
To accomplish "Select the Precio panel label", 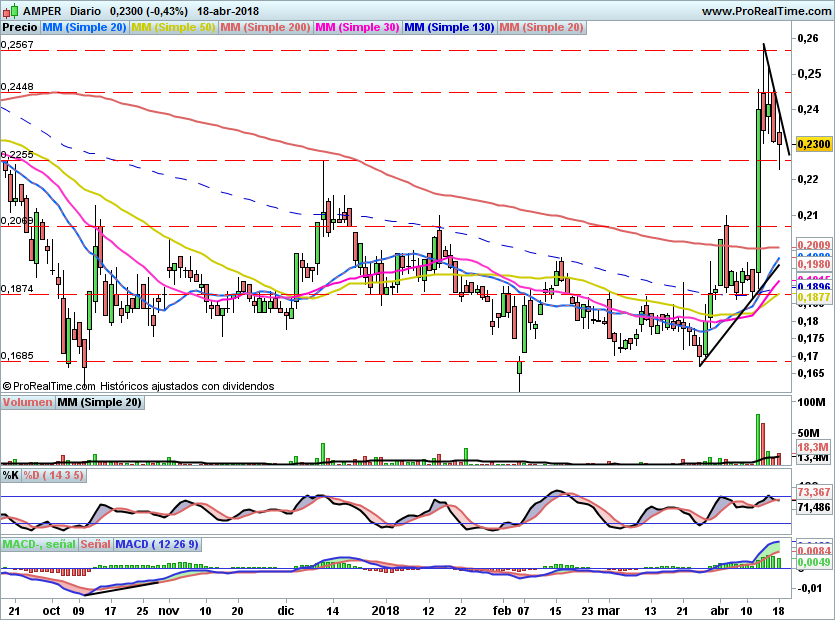I will pos(20,27).
